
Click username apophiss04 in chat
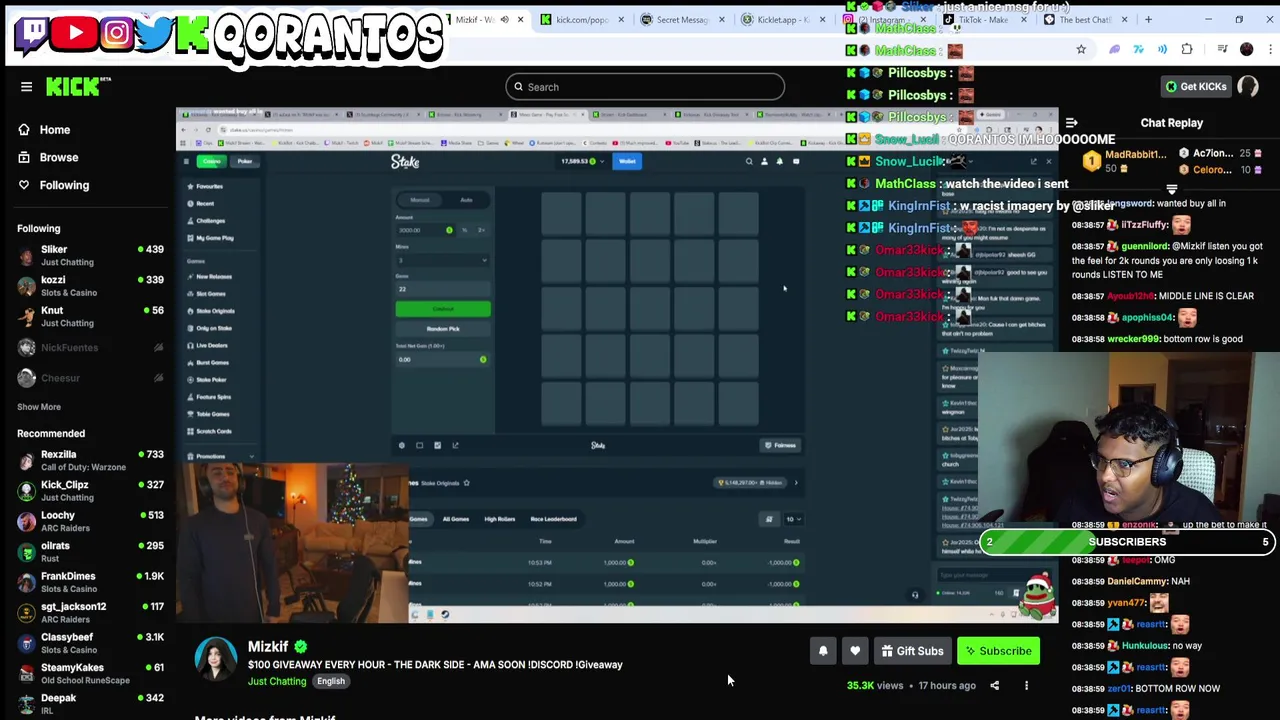click(1147, 318)
